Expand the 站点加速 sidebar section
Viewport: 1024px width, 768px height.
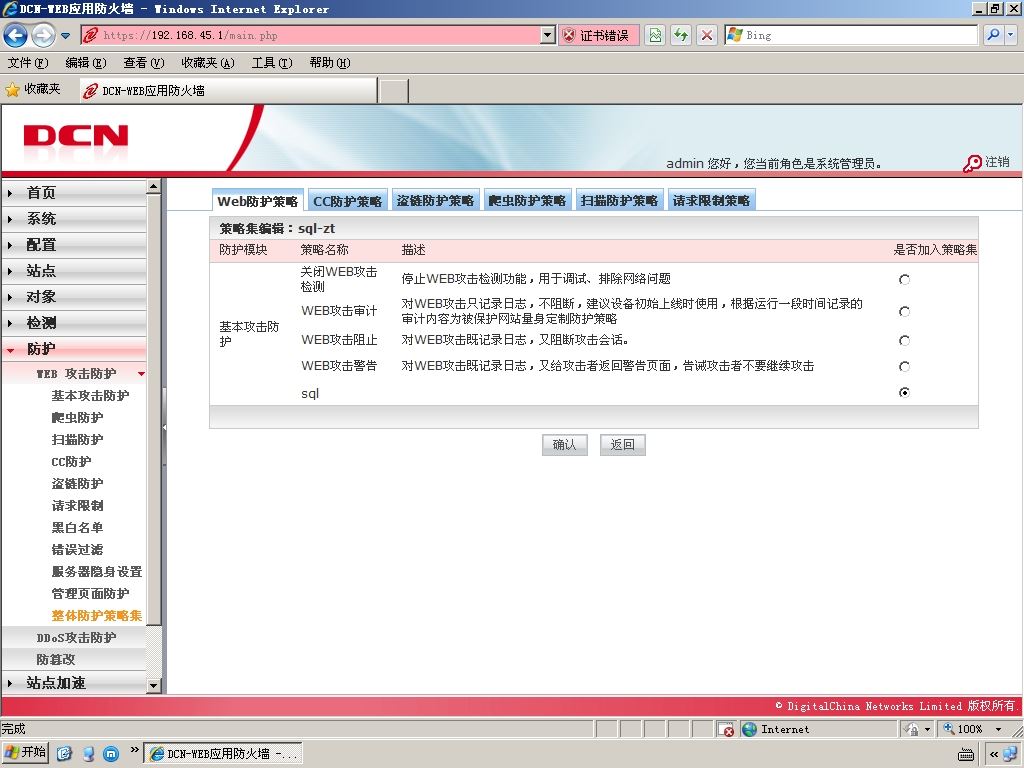coord(74,683)
